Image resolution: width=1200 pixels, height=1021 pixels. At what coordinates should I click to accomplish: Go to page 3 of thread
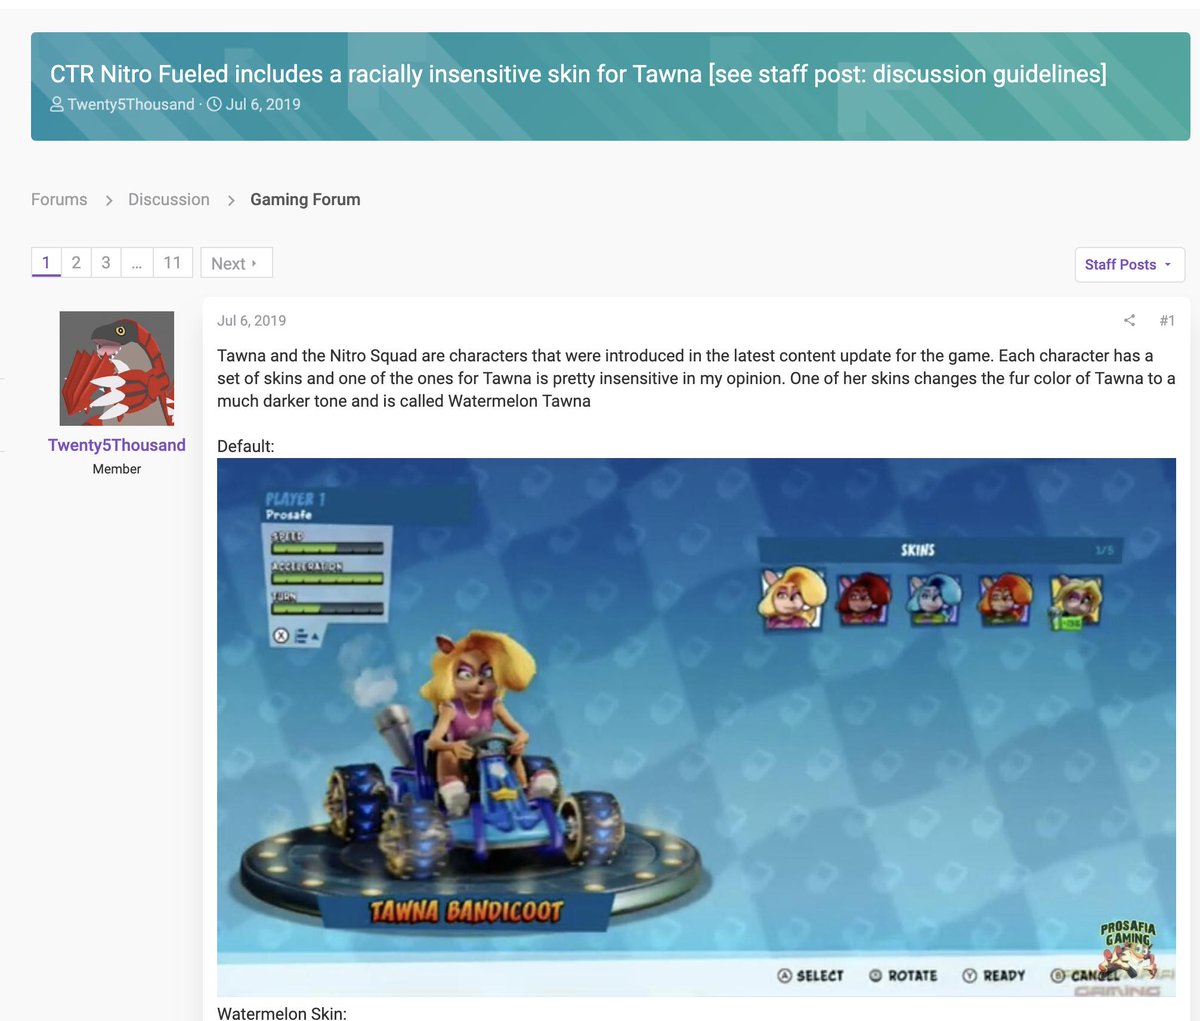click(106, 263)
